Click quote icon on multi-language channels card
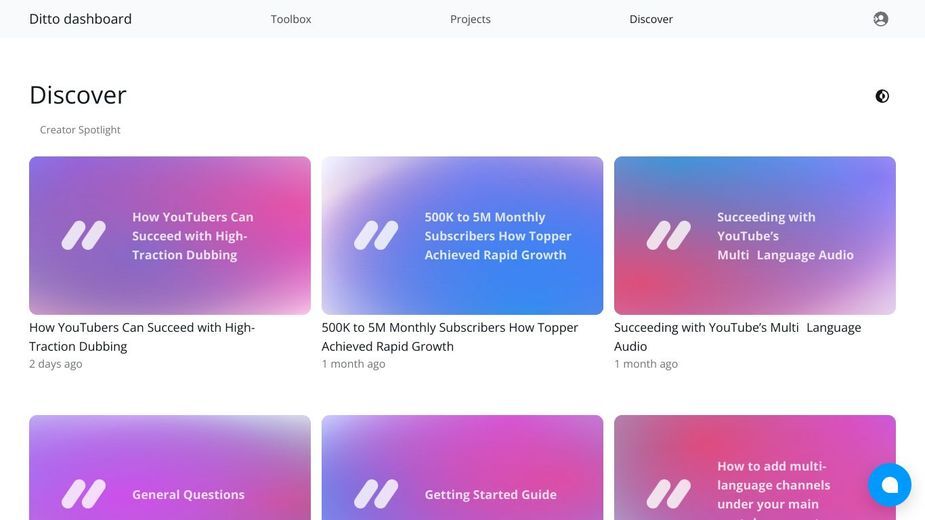Screen dimensions: 925x520 [668, 494]
